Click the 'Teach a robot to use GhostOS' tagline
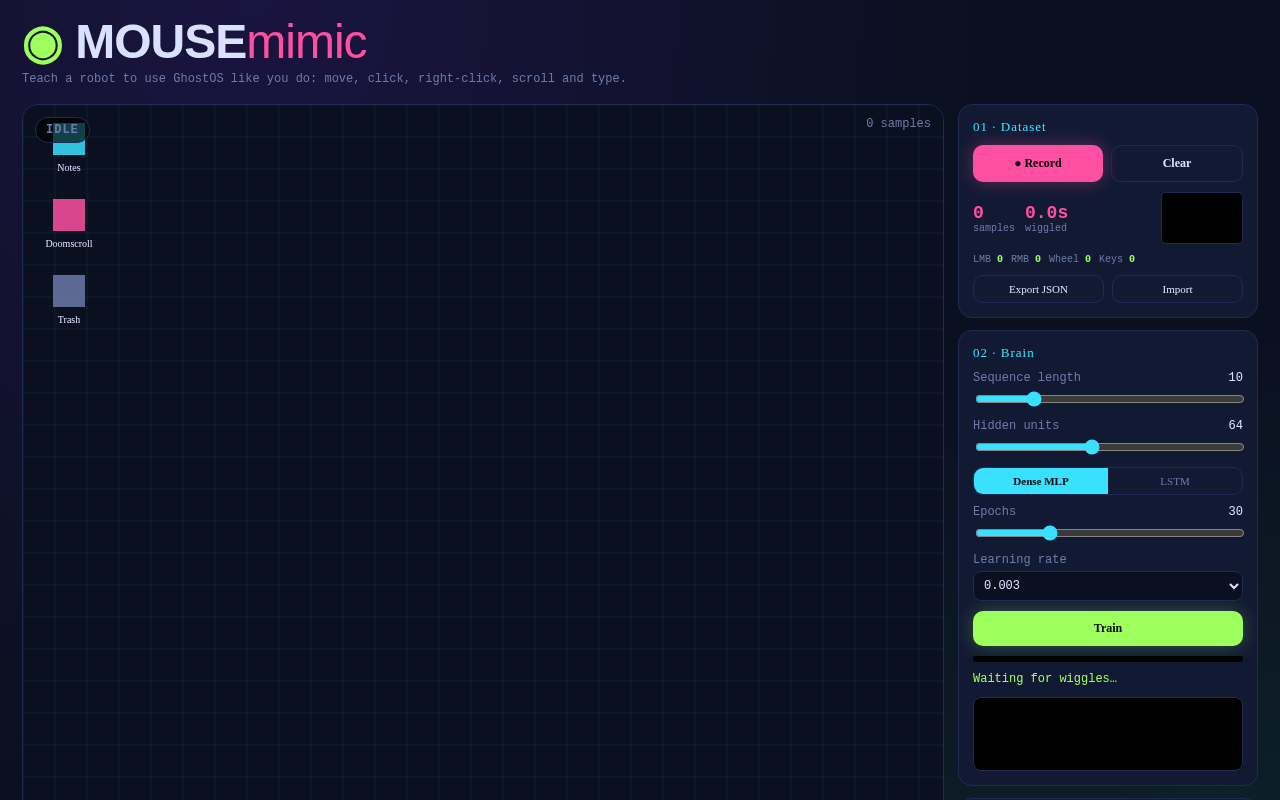 (x=325, y=79)
